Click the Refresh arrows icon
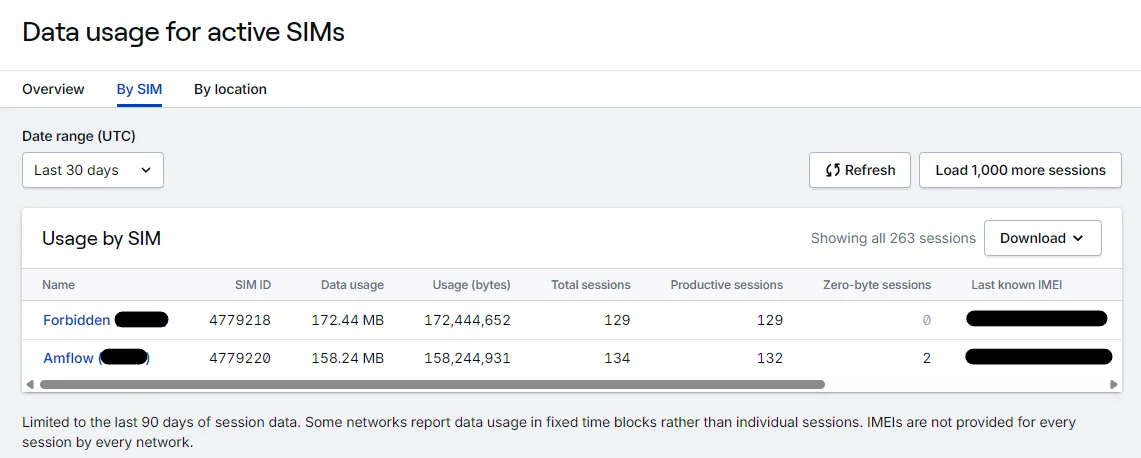1141x458 pixels. tap(833, 170)
